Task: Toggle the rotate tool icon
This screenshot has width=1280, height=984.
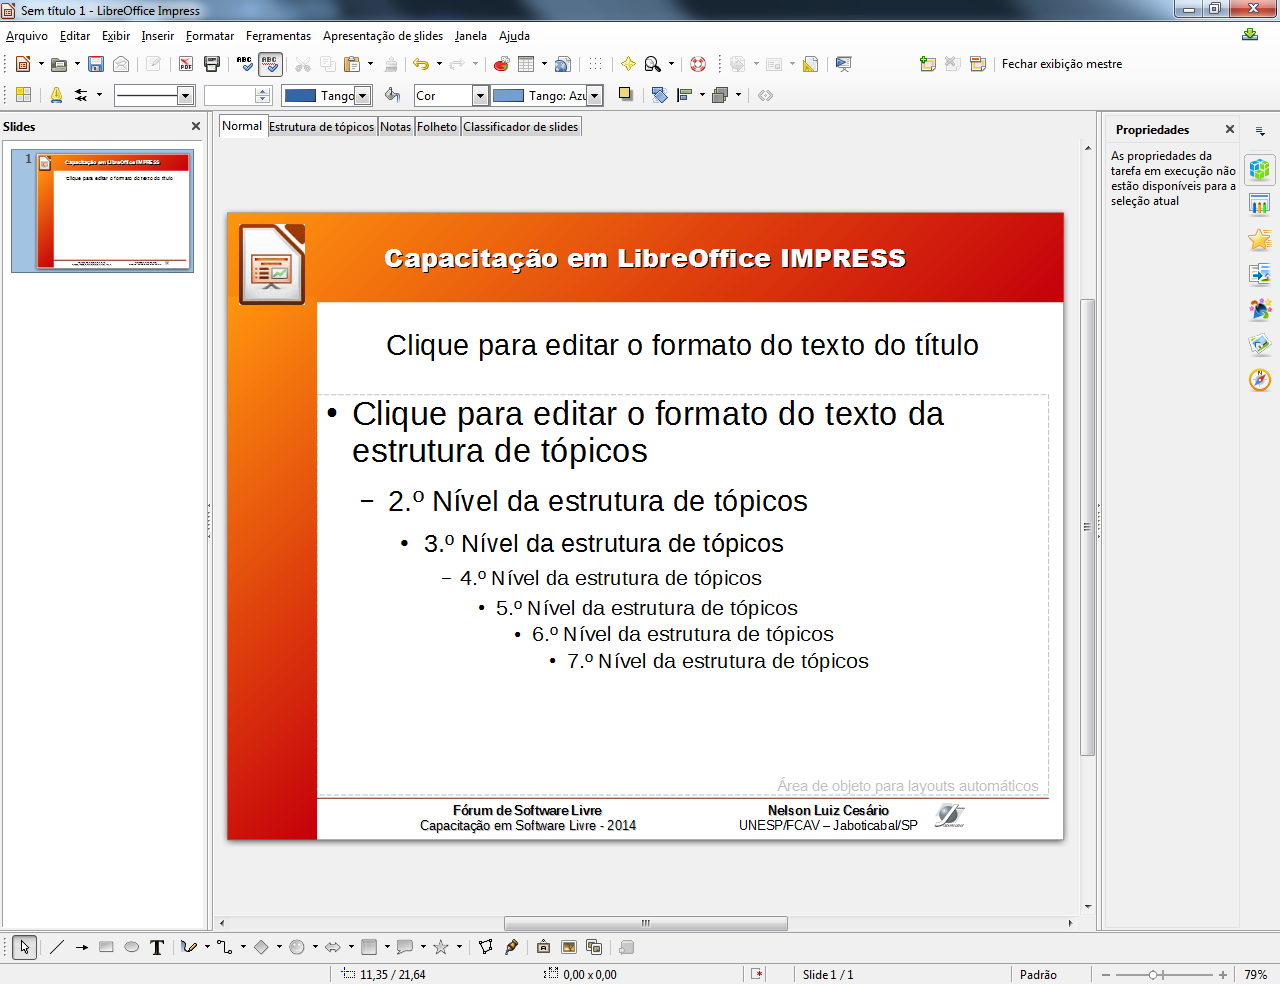Action: tap(659, 95)
